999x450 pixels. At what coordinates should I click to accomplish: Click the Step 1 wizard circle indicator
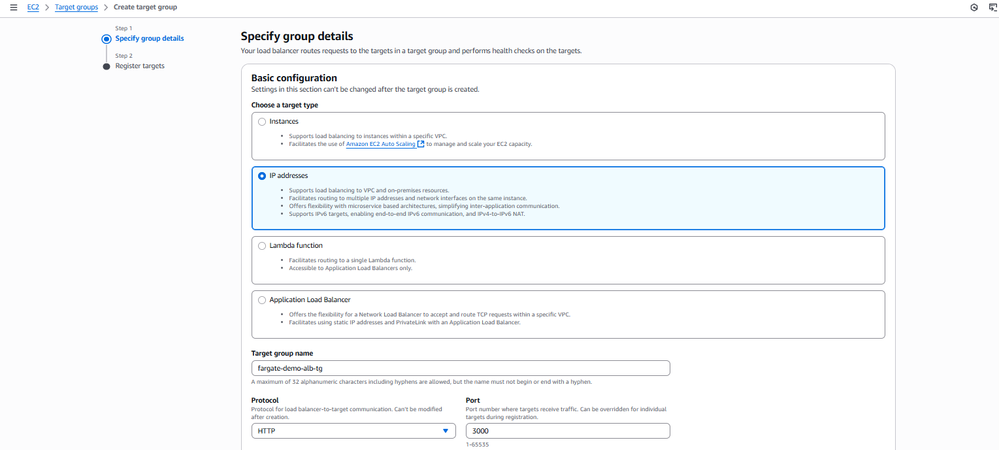point(106,39)
